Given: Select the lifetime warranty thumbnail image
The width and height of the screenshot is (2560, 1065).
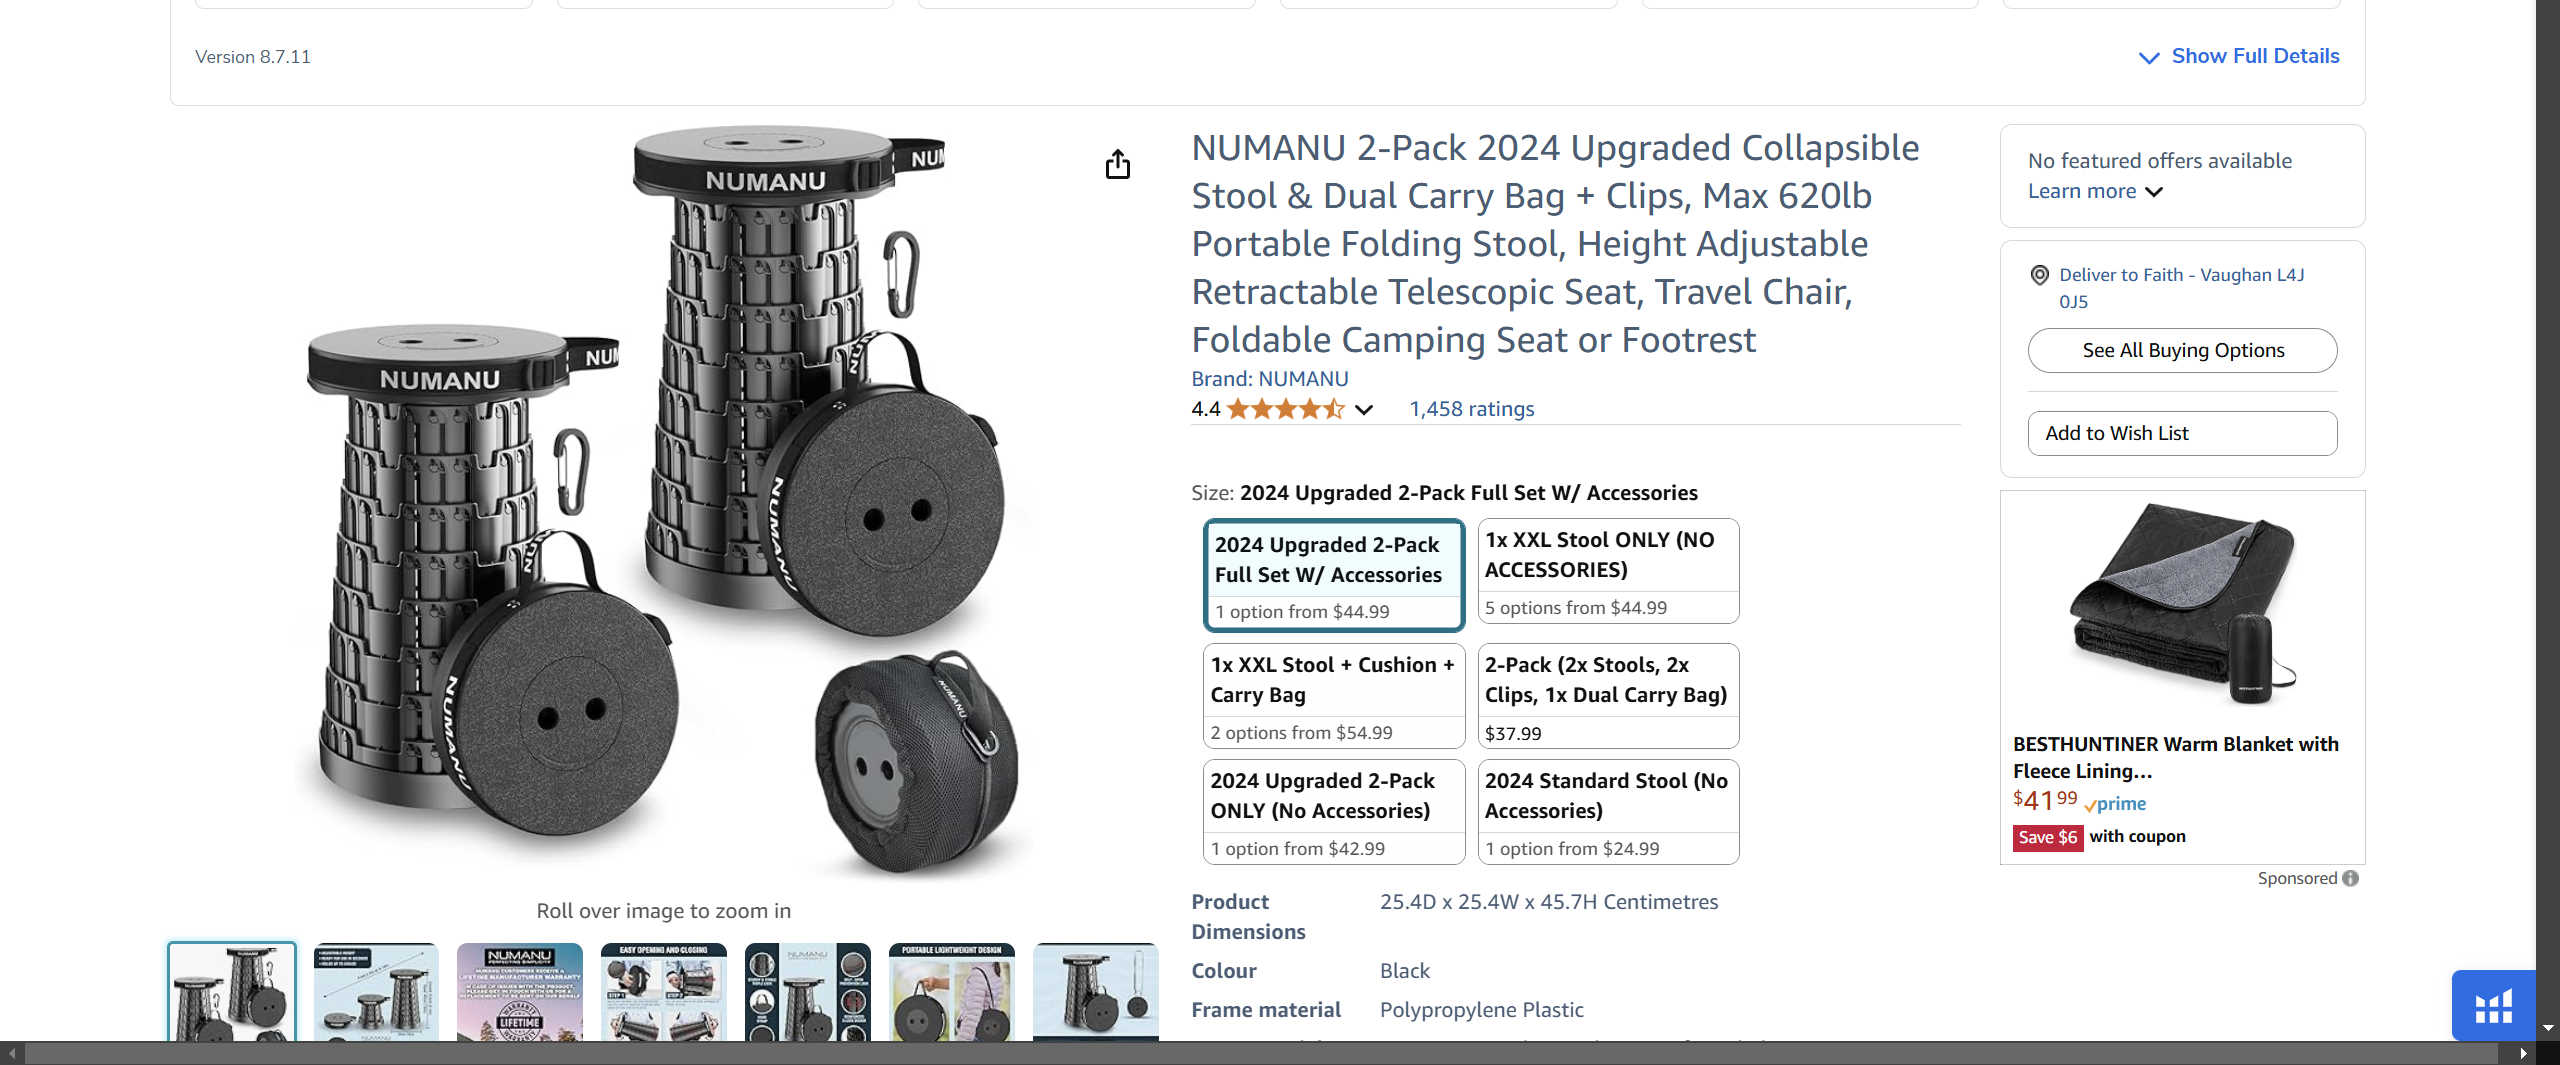Looking at the screenshot, I should (519, 992).
